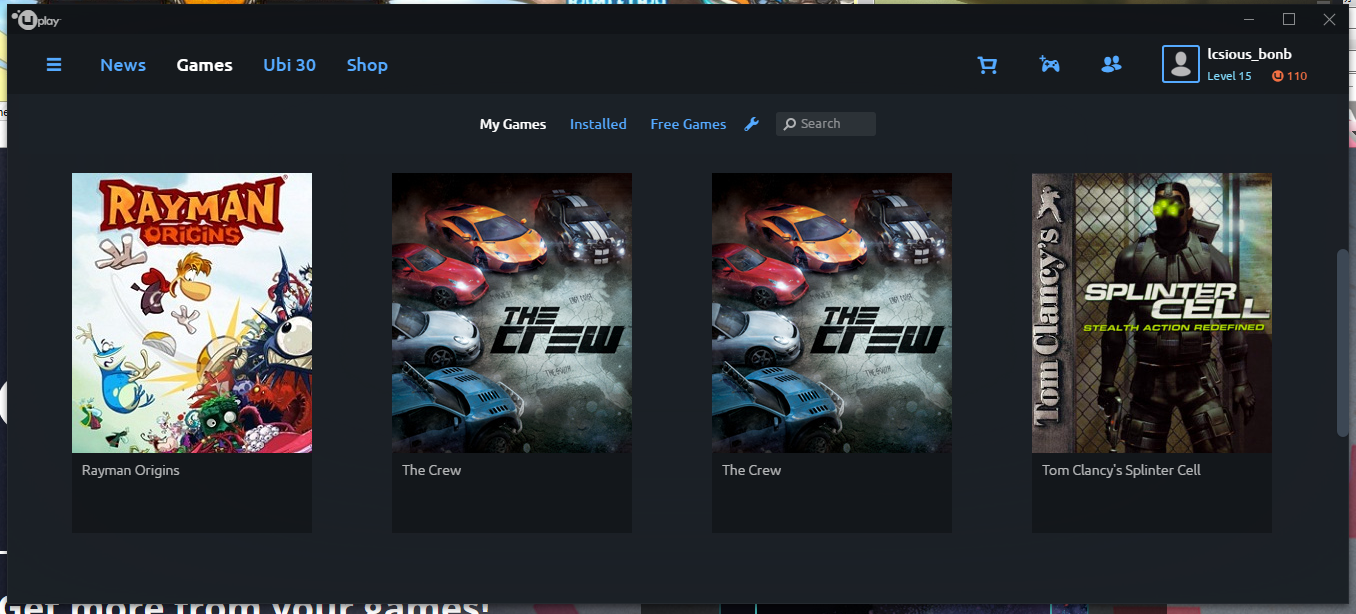View the Free Games section
Viewport: 1356px width, 614px height.
[x=688, y=124]
